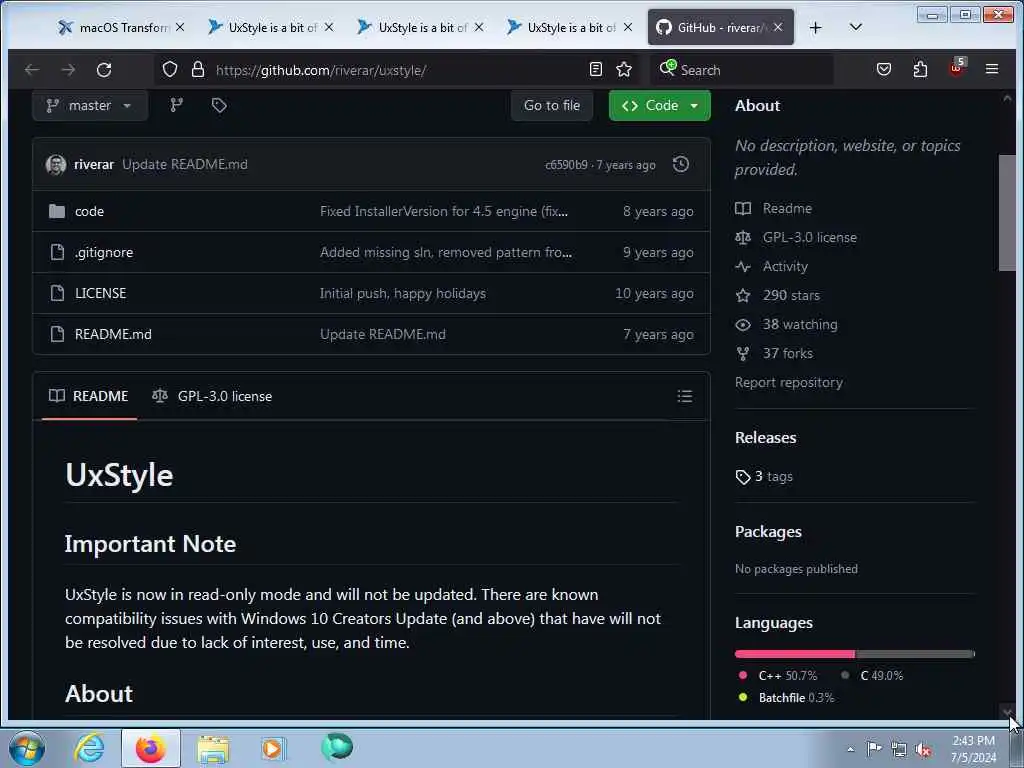Click the C++ 50.7% language
The height and width of the screenshot is (768, 1024).
click(778, 676)
